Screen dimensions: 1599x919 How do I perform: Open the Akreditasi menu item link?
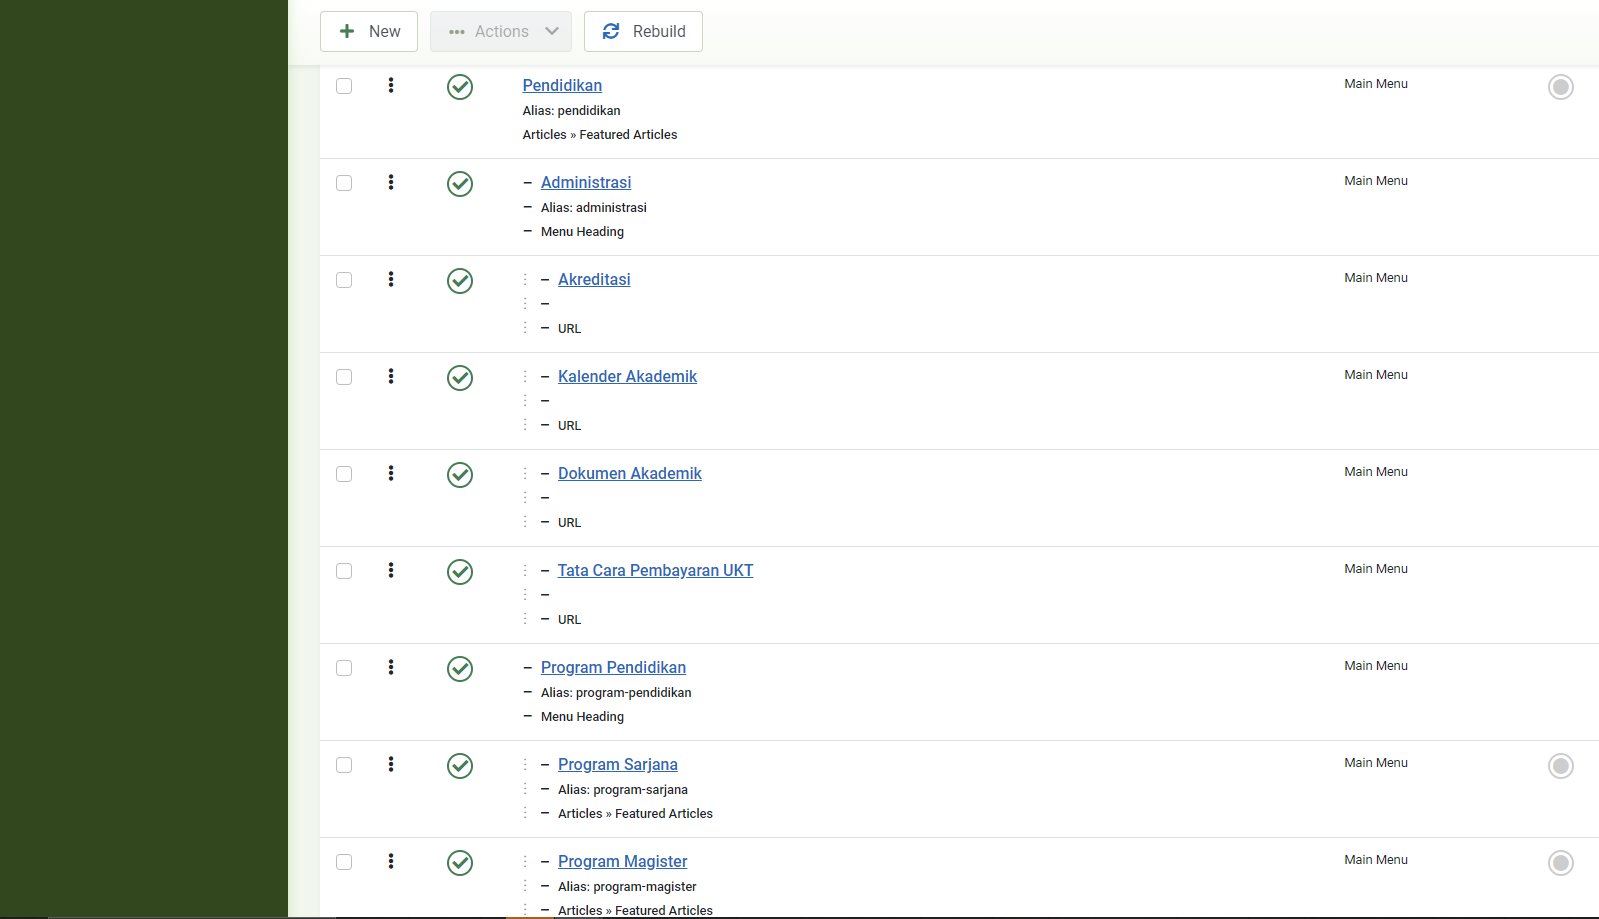594,279
